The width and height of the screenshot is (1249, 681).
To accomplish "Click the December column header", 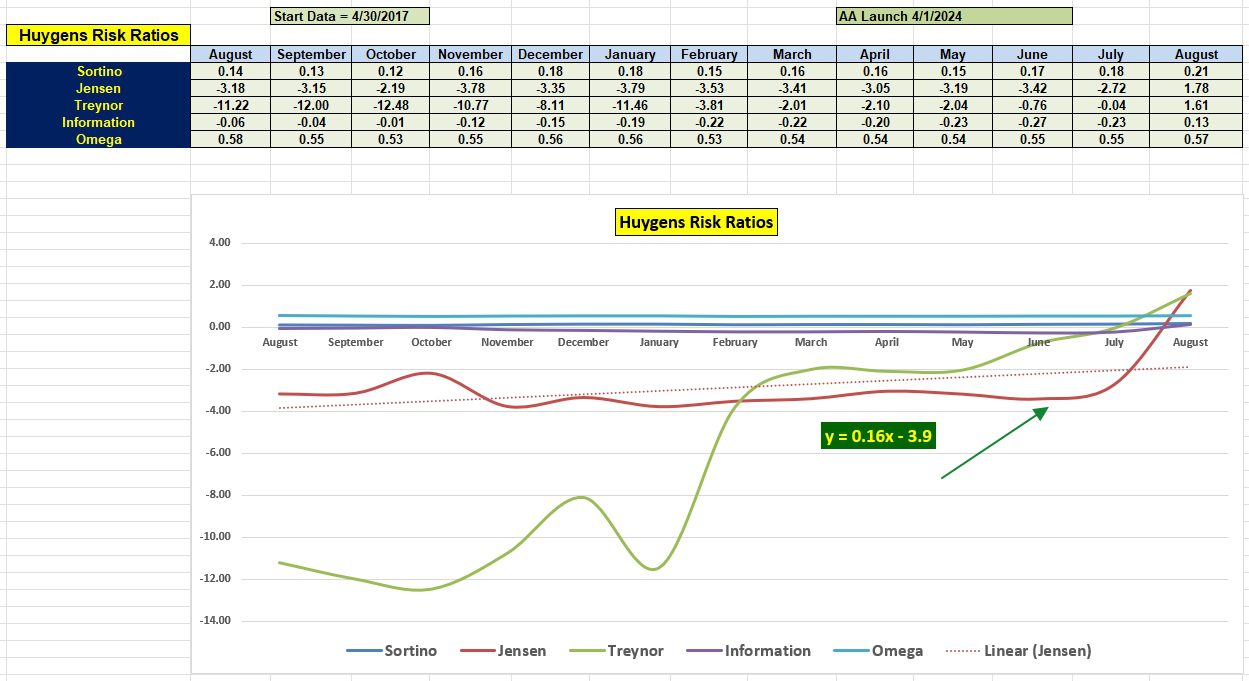I will click(x=550, y=54).
